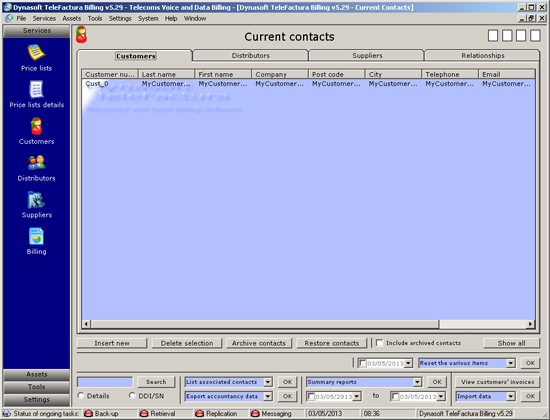Click the Replication status red icon
550x420 pixels.
point(200,414)
